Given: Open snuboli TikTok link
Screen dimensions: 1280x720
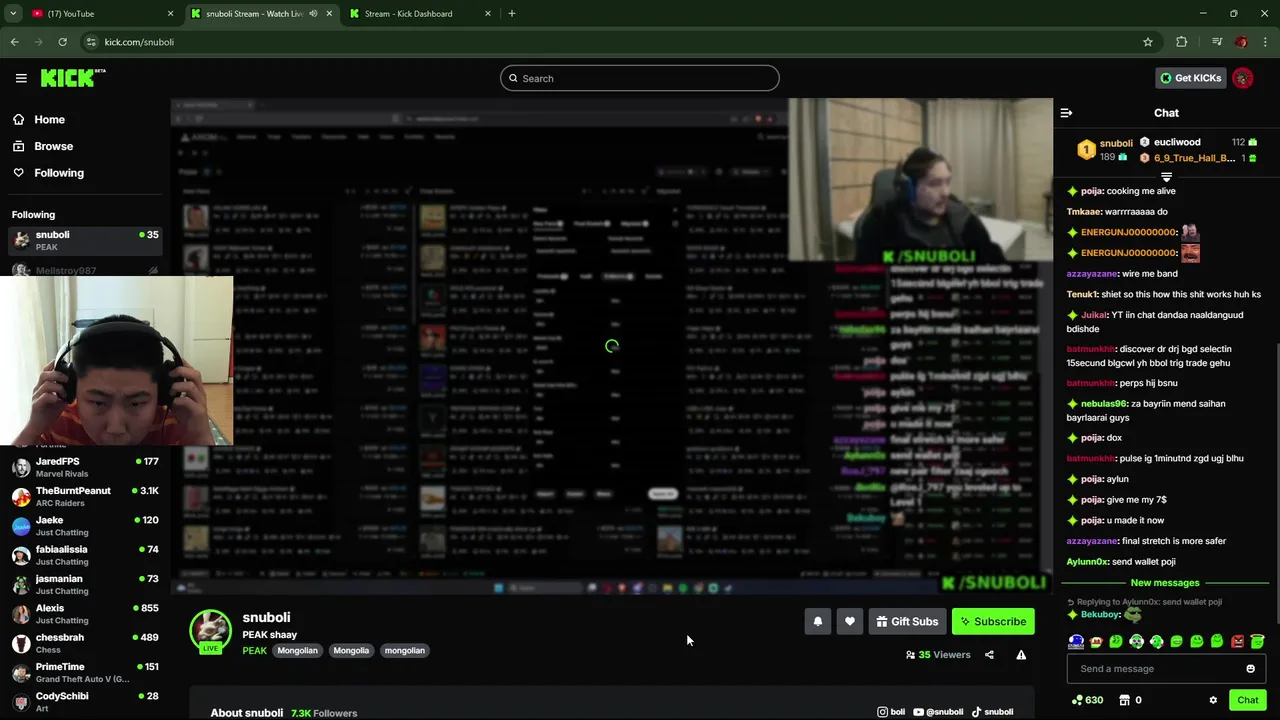Looking at the screenshot, I should point(993,712).
